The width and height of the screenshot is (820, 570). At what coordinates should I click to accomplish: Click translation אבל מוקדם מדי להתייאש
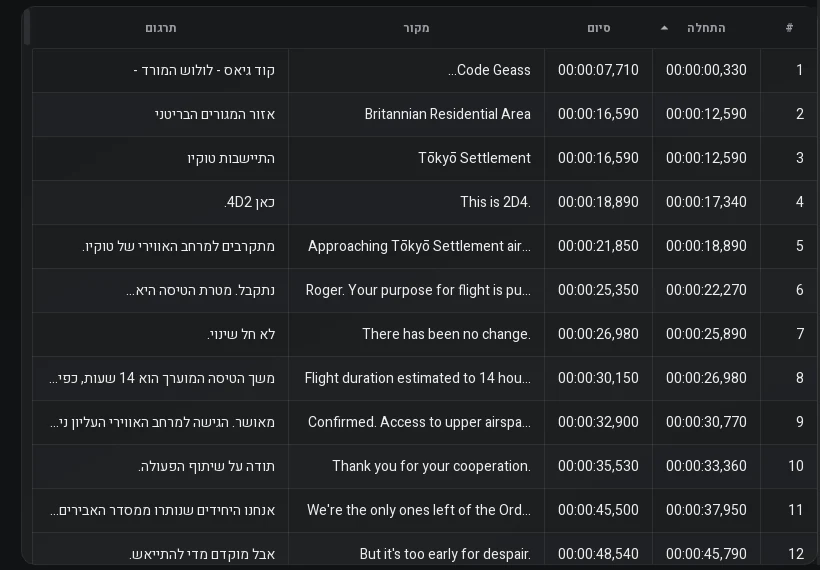[161, 549]
